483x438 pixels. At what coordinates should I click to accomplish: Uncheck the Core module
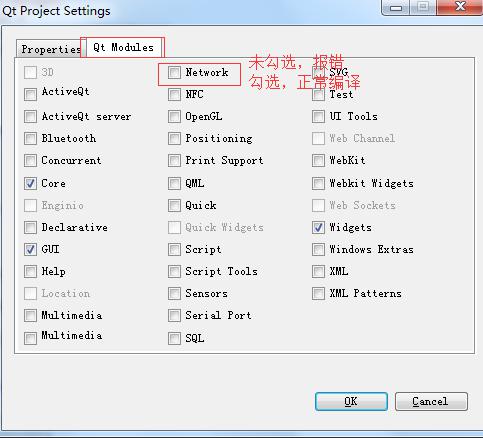click(30, 183)
